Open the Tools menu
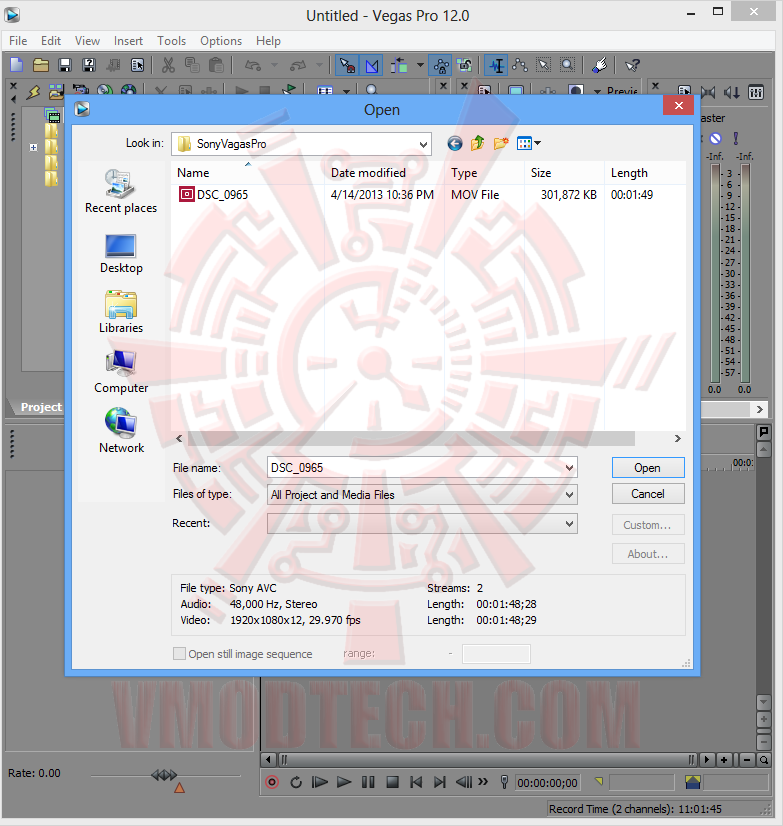The width and height of the screenshot is (783, 826). pyautogui.click(x=171, y=41)
